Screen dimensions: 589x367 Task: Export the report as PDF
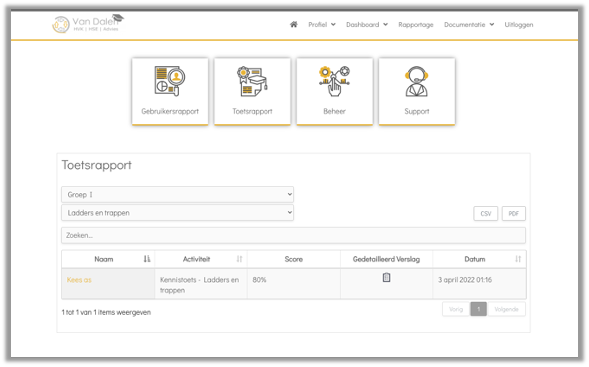(513, 213)
